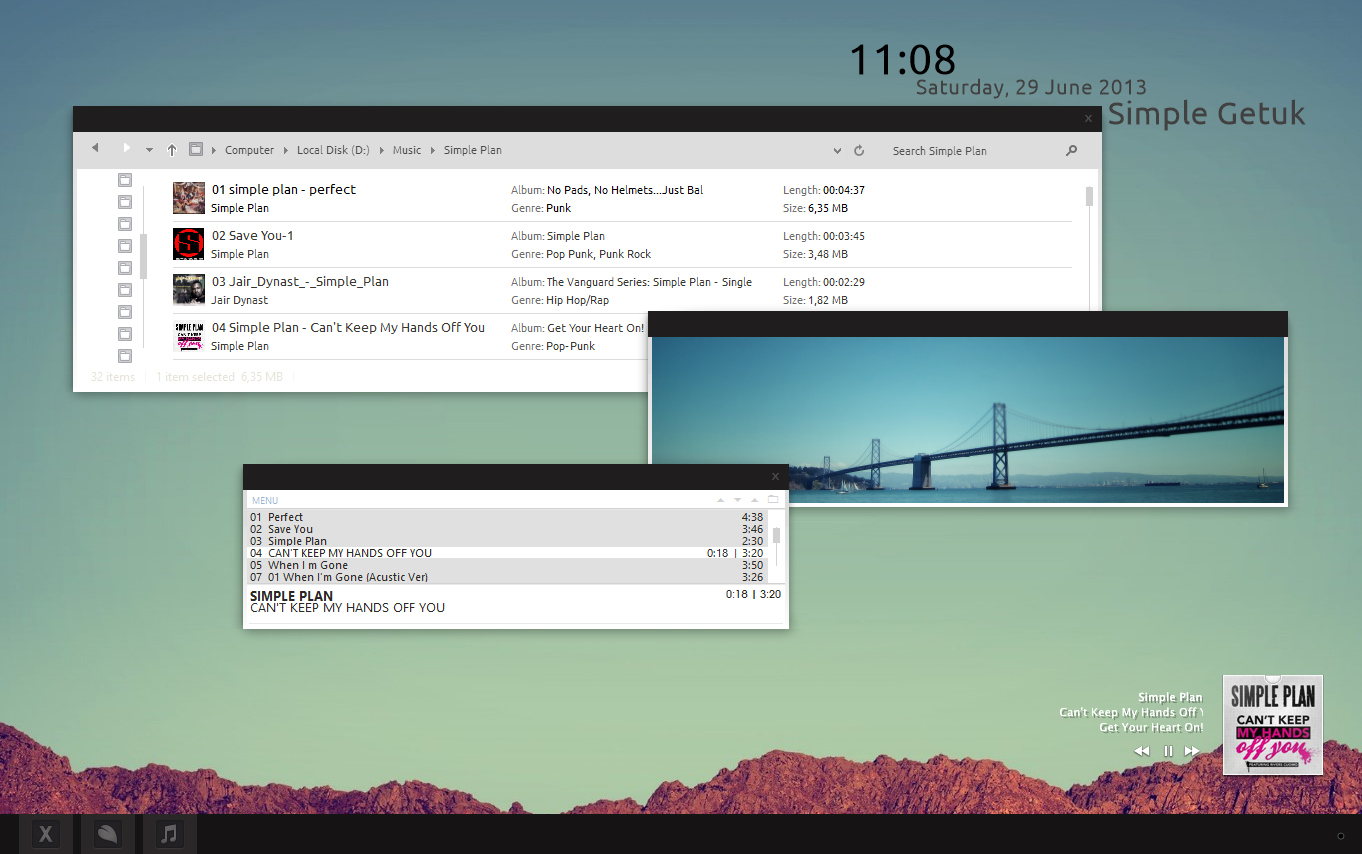Jump to Computer in the breadcrumb path
The image size is (1362, 854).
pos(249,150)
